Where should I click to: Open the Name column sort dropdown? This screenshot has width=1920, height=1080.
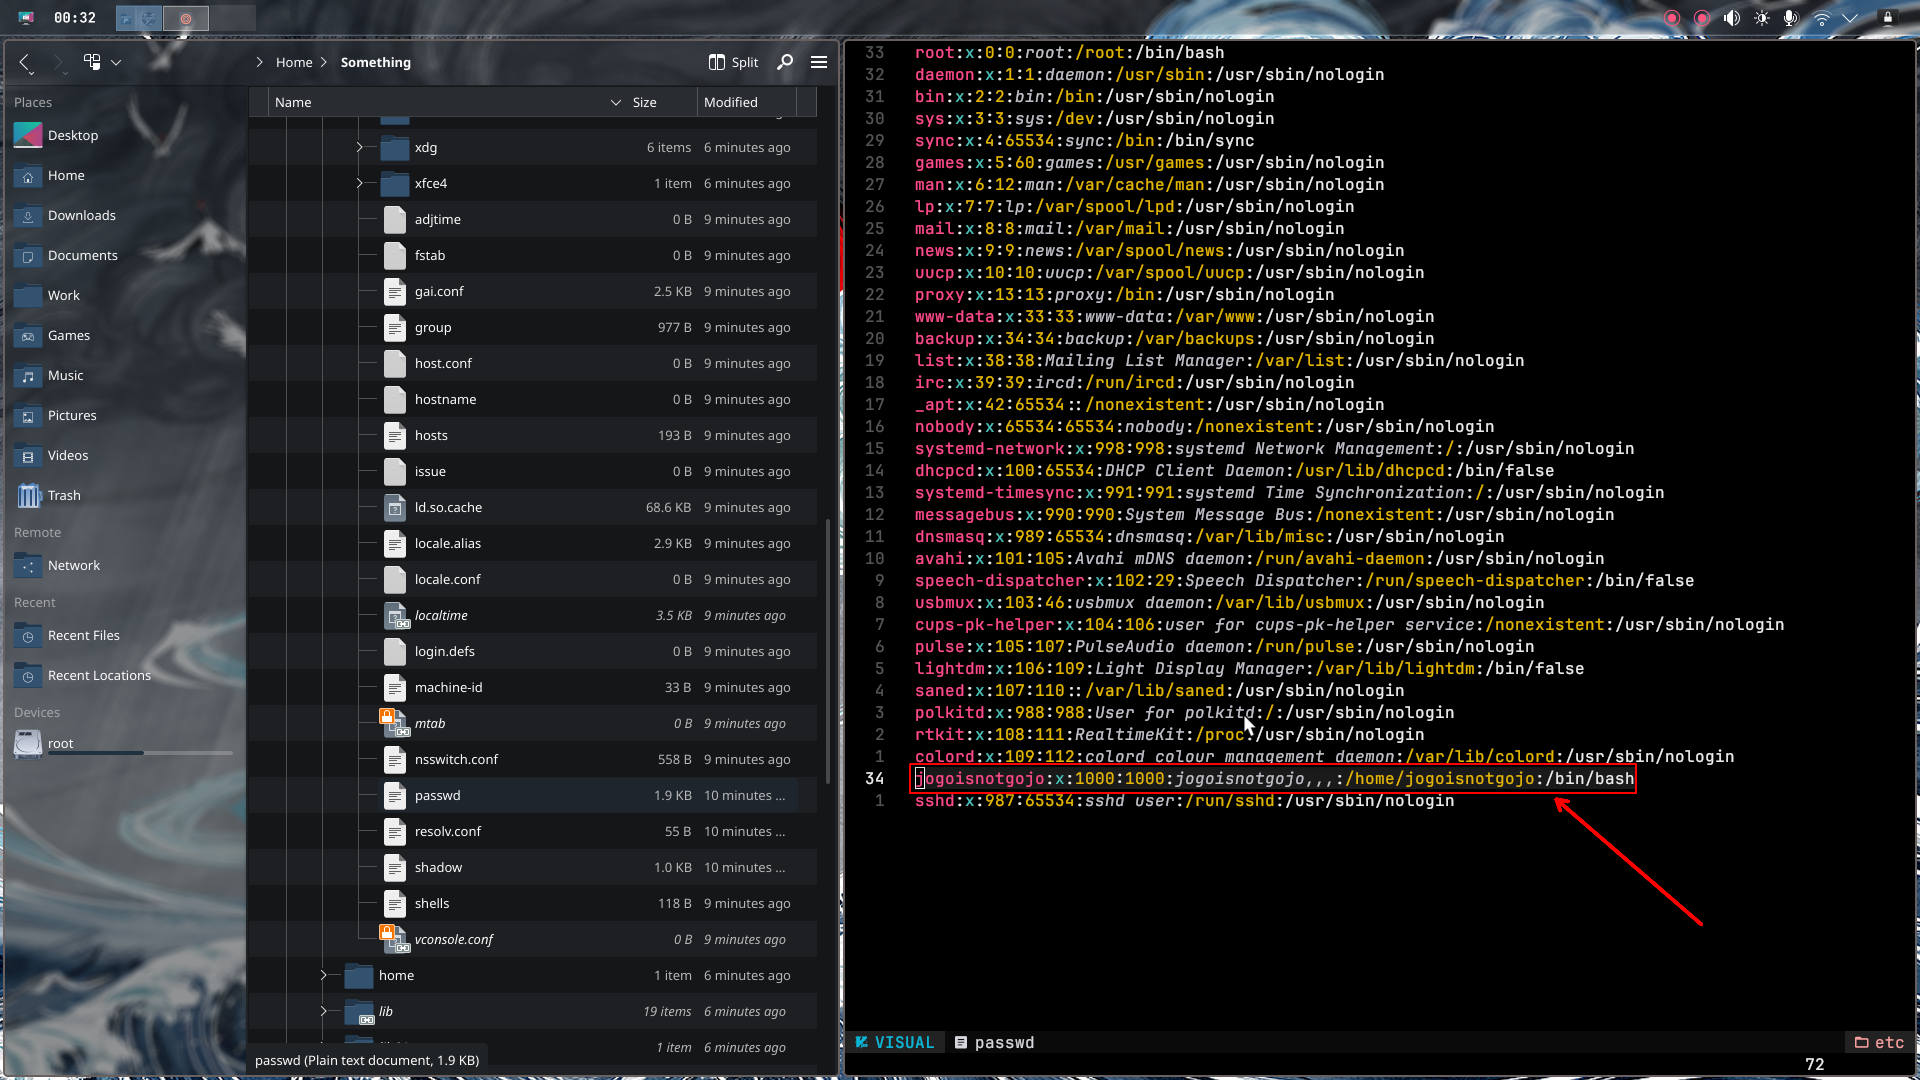click(615, 101)
